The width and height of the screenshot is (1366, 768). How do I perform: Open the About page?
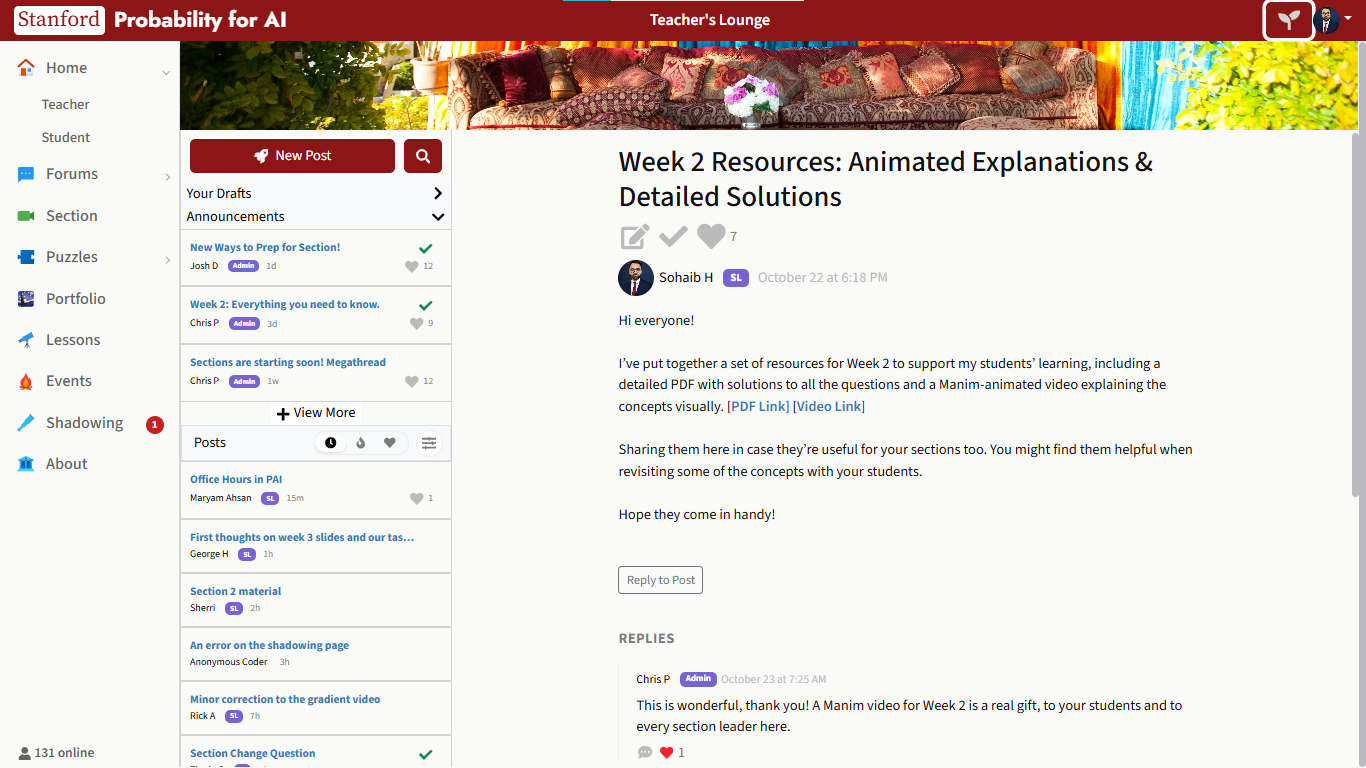[x=66, y=464]
